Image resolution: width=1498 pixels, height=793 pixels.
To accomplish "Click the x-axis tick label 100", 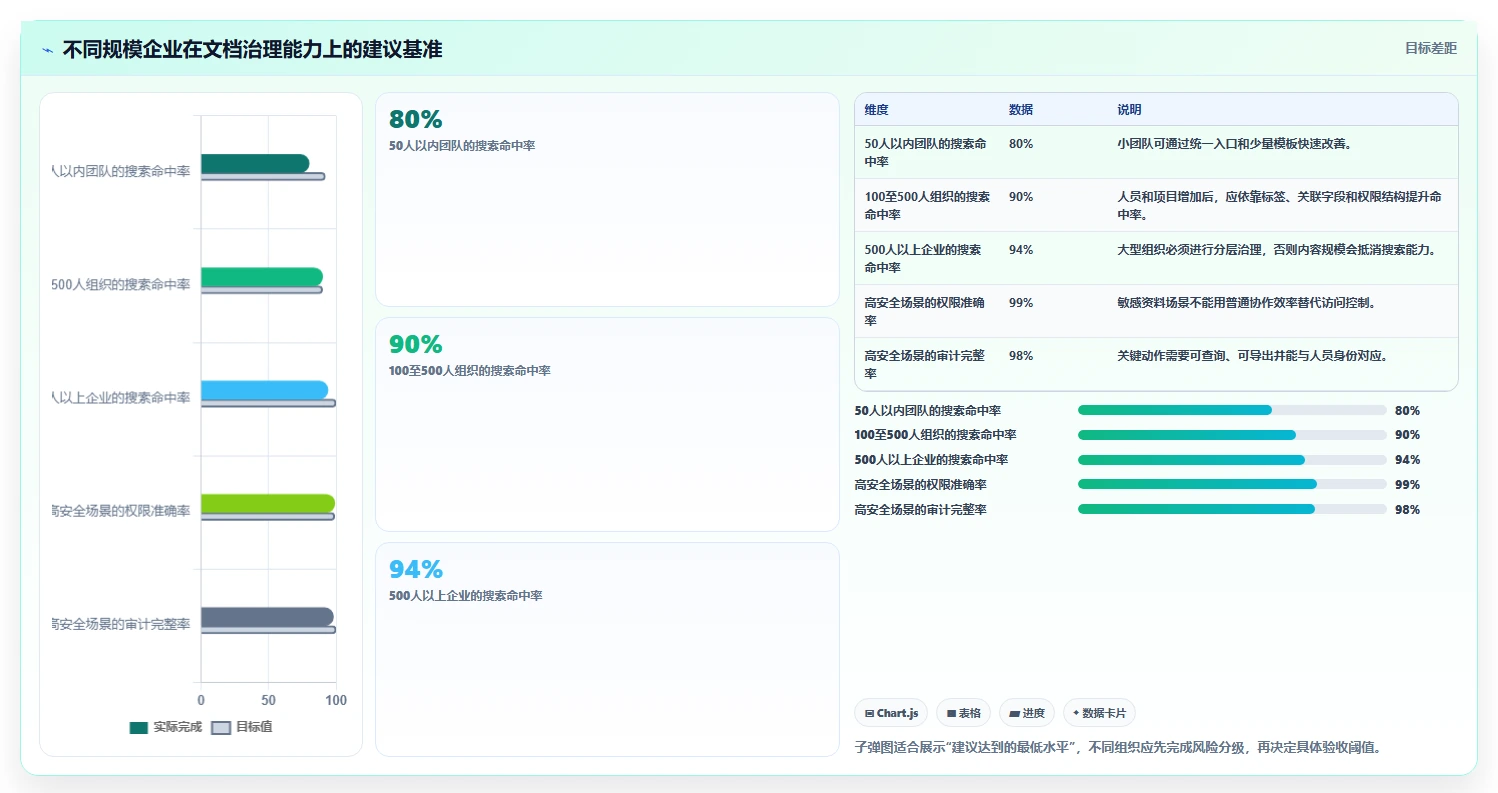I will click(x=336, y=700).
